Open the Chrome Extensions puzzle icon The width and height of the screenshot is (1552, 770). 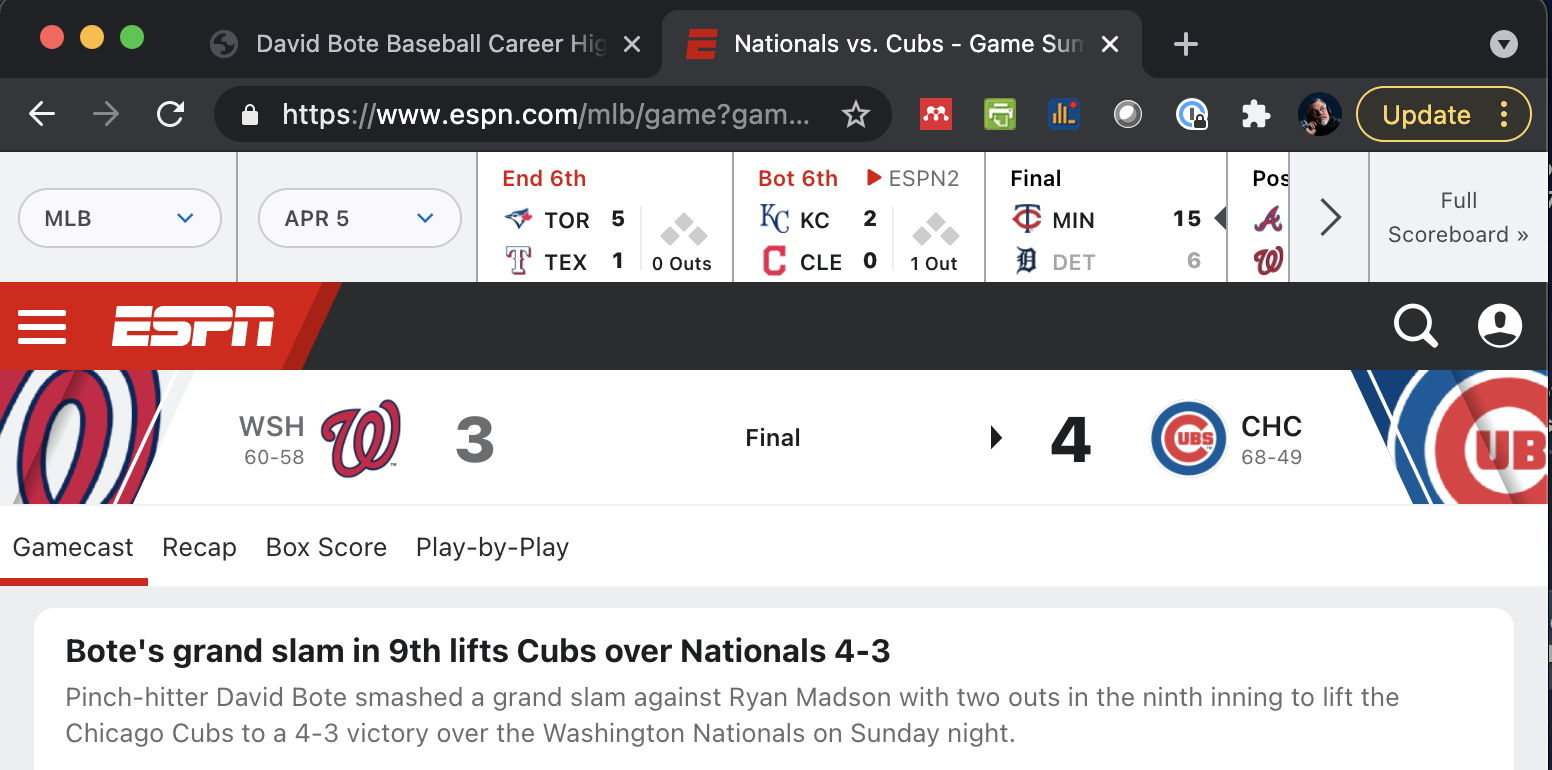[x=1255, y=115]
